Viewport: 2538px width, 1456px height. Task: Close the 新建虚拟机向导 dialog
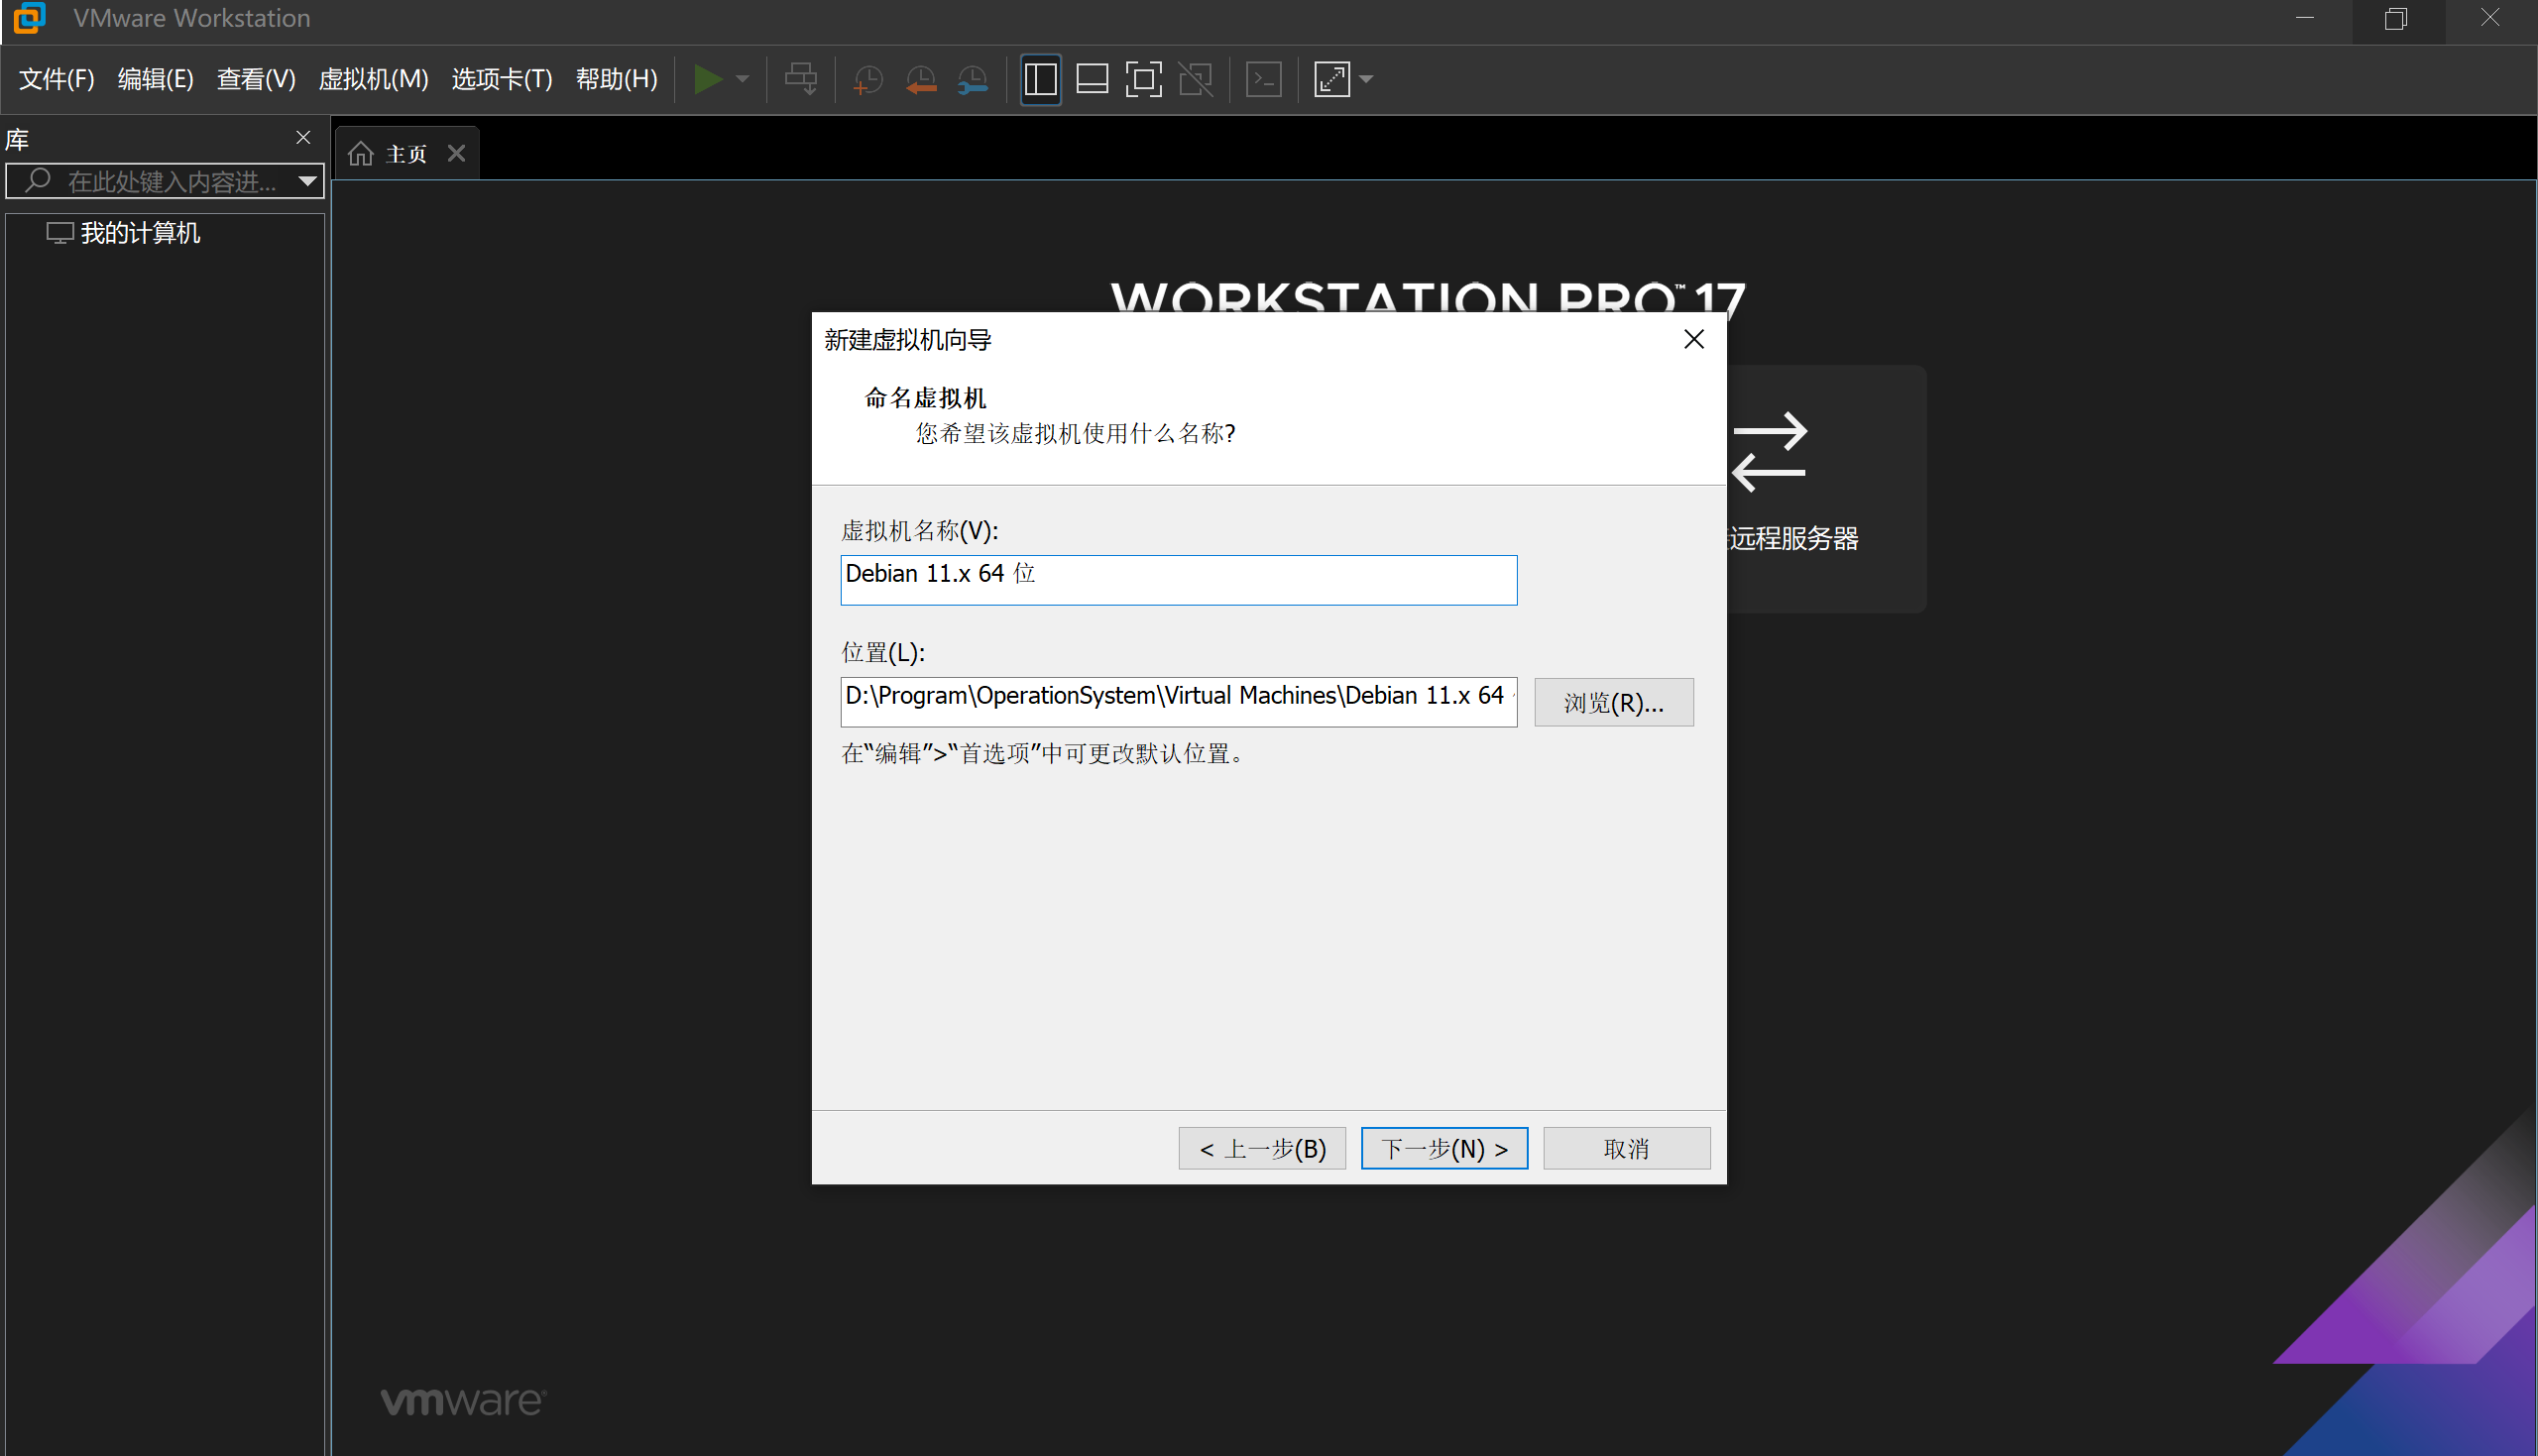click(x=1693, y=340)
